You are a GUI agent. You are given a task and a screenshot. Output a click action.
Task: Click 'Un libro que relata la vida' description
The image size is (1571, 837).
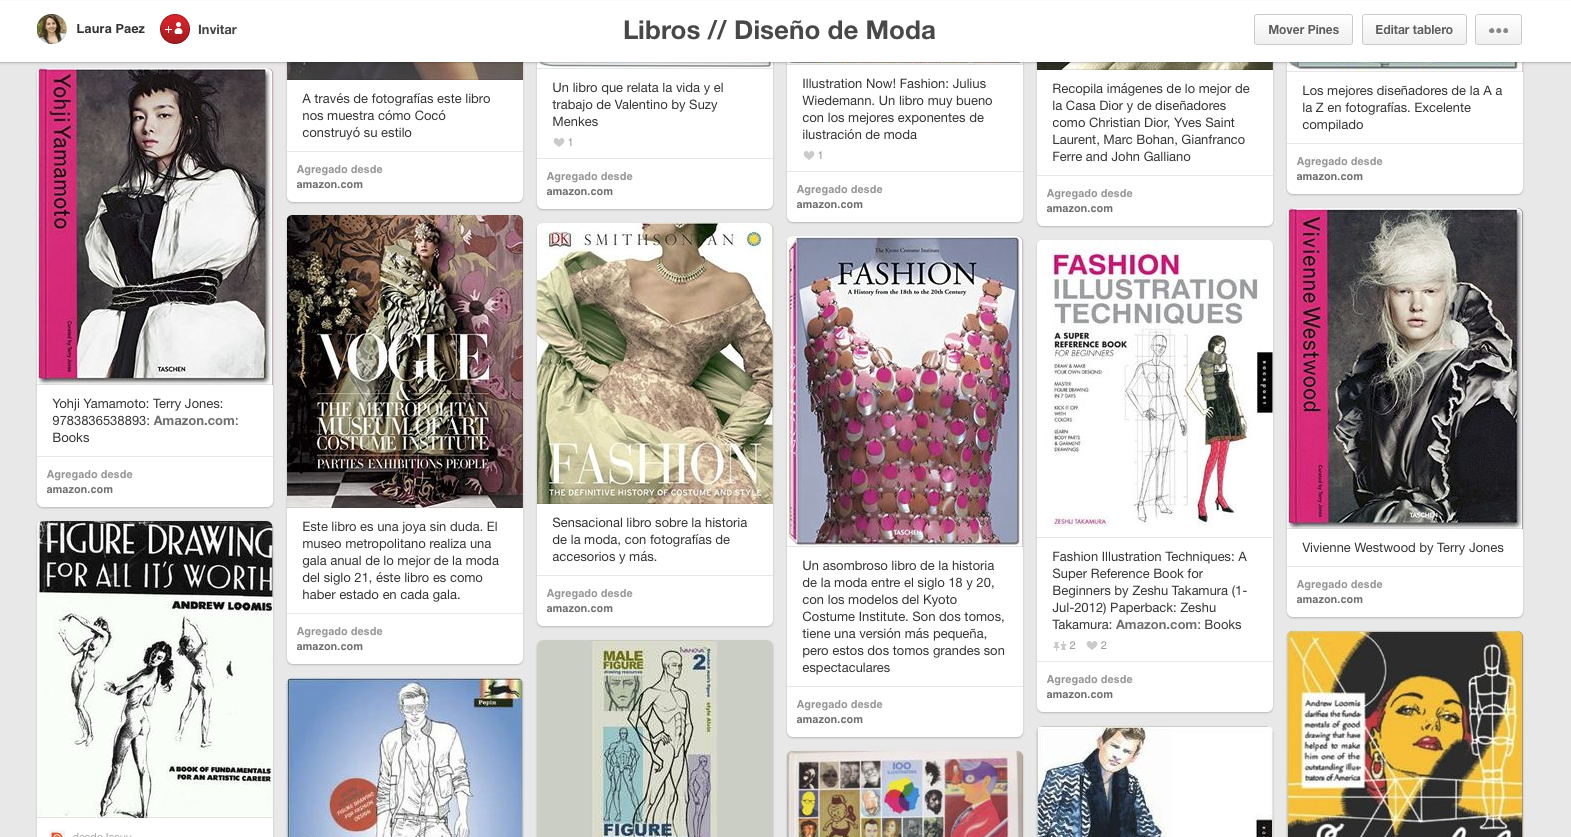tap(638, 104)
